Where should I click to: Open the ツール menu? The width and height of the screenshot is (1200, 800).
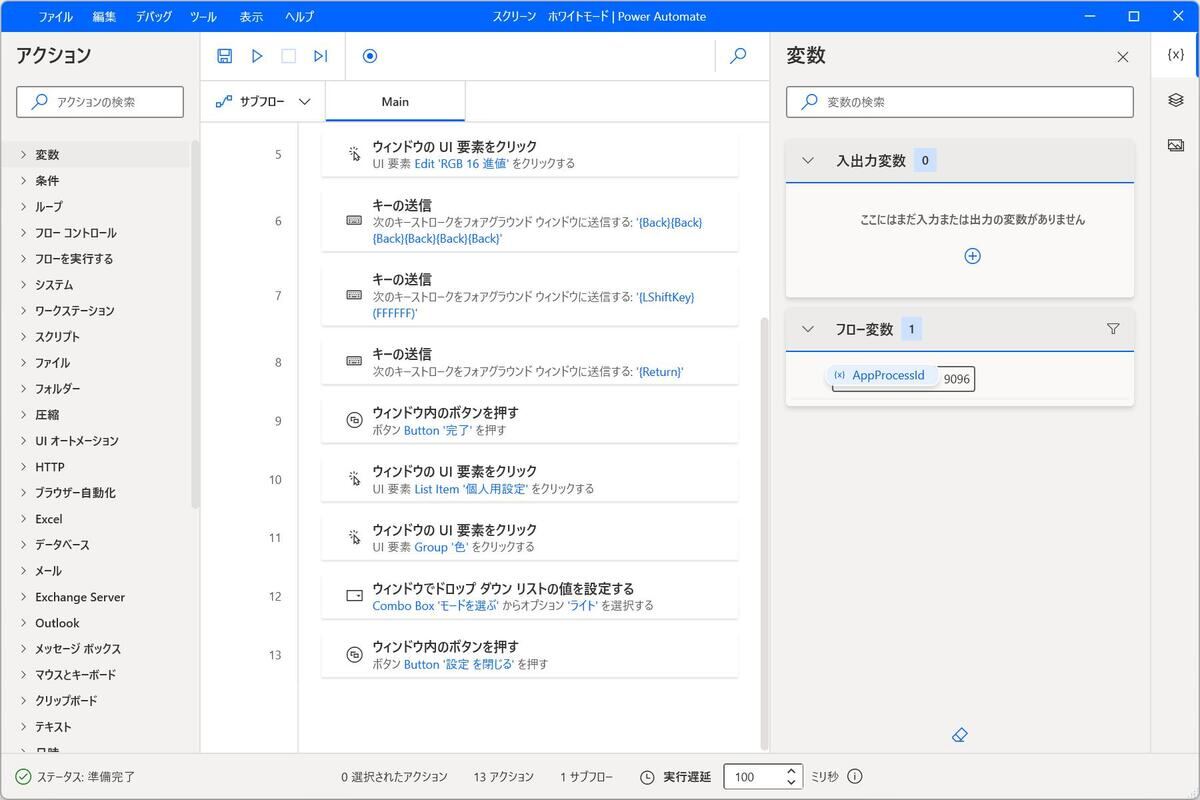pos(203,17)
